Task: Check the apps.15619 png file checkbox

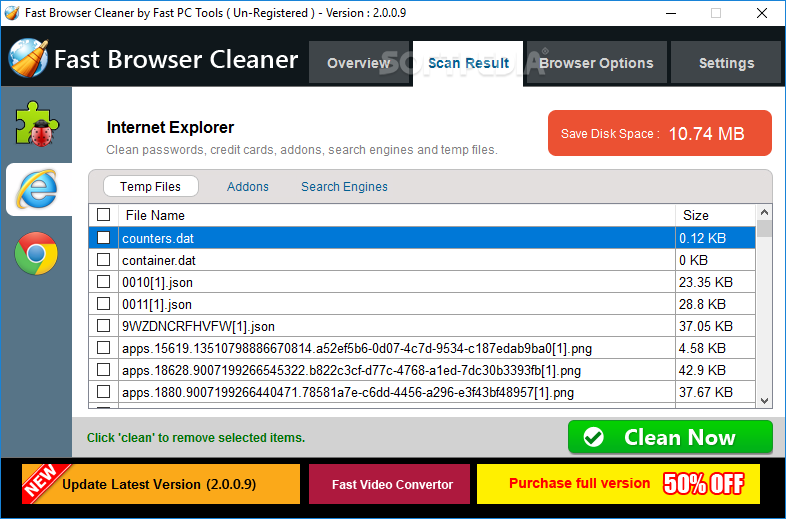Action: coord(103,348)
